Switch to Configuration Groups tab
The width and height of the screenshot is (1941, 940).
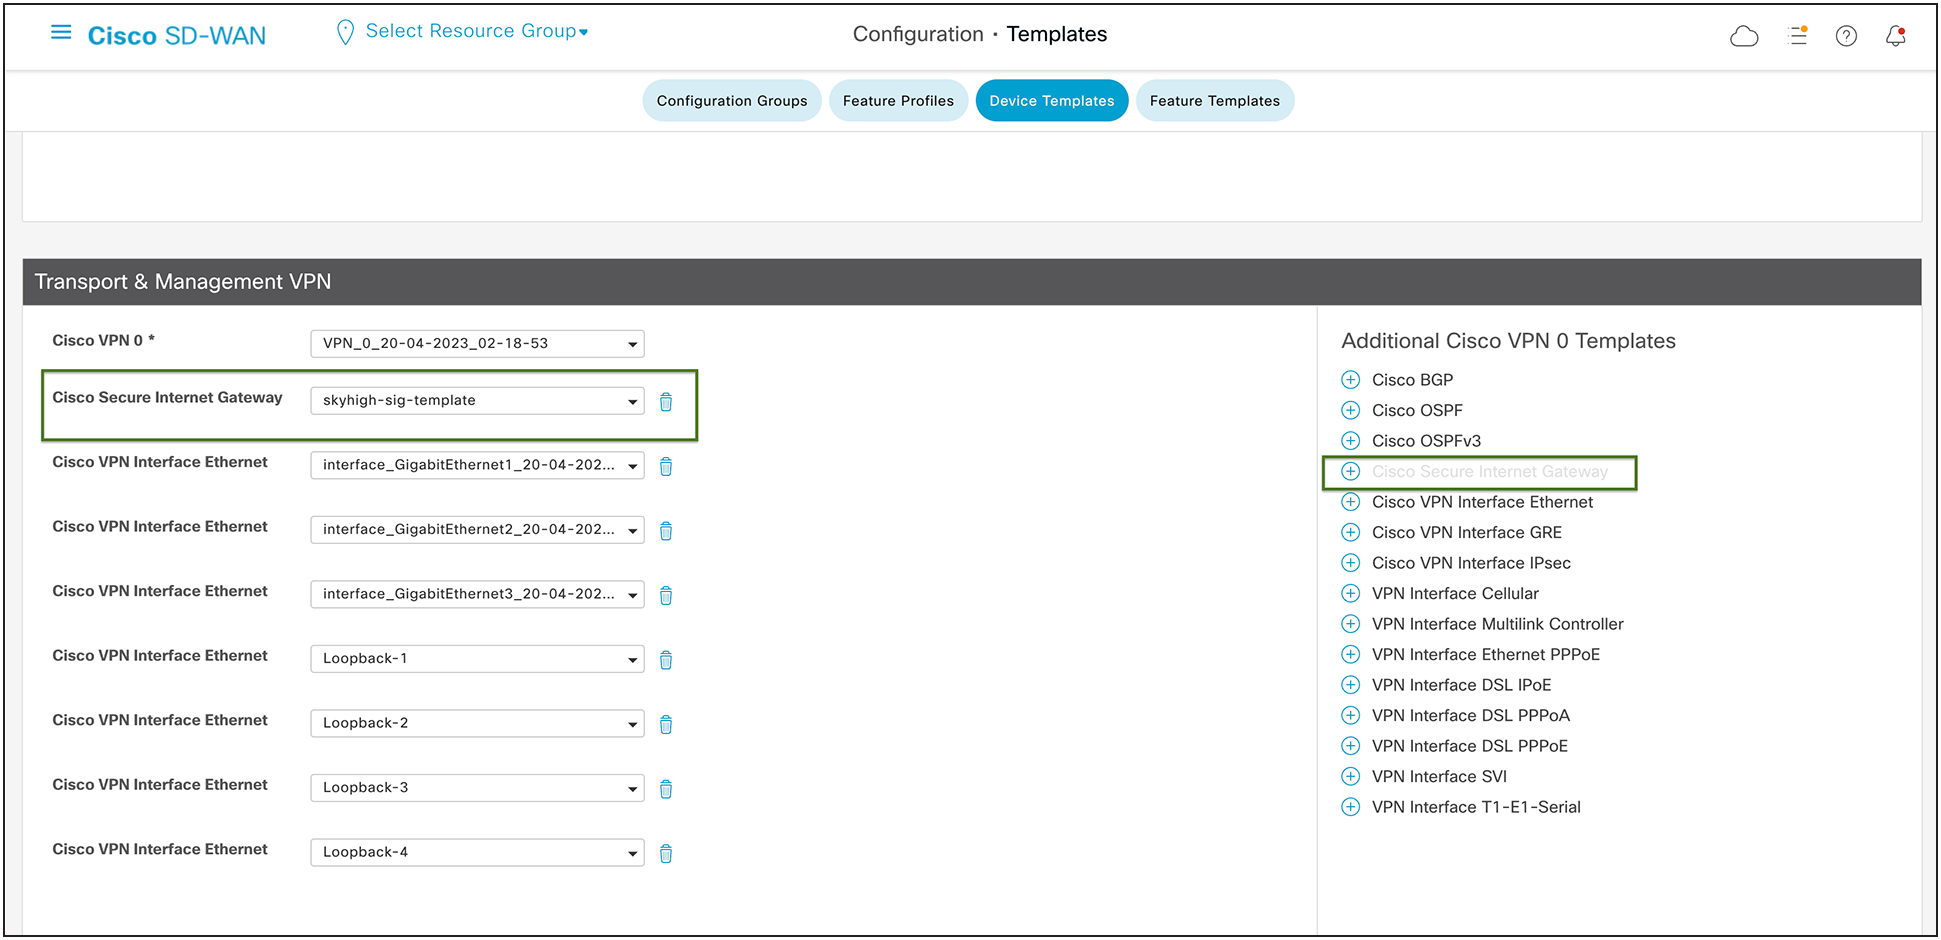732,101
